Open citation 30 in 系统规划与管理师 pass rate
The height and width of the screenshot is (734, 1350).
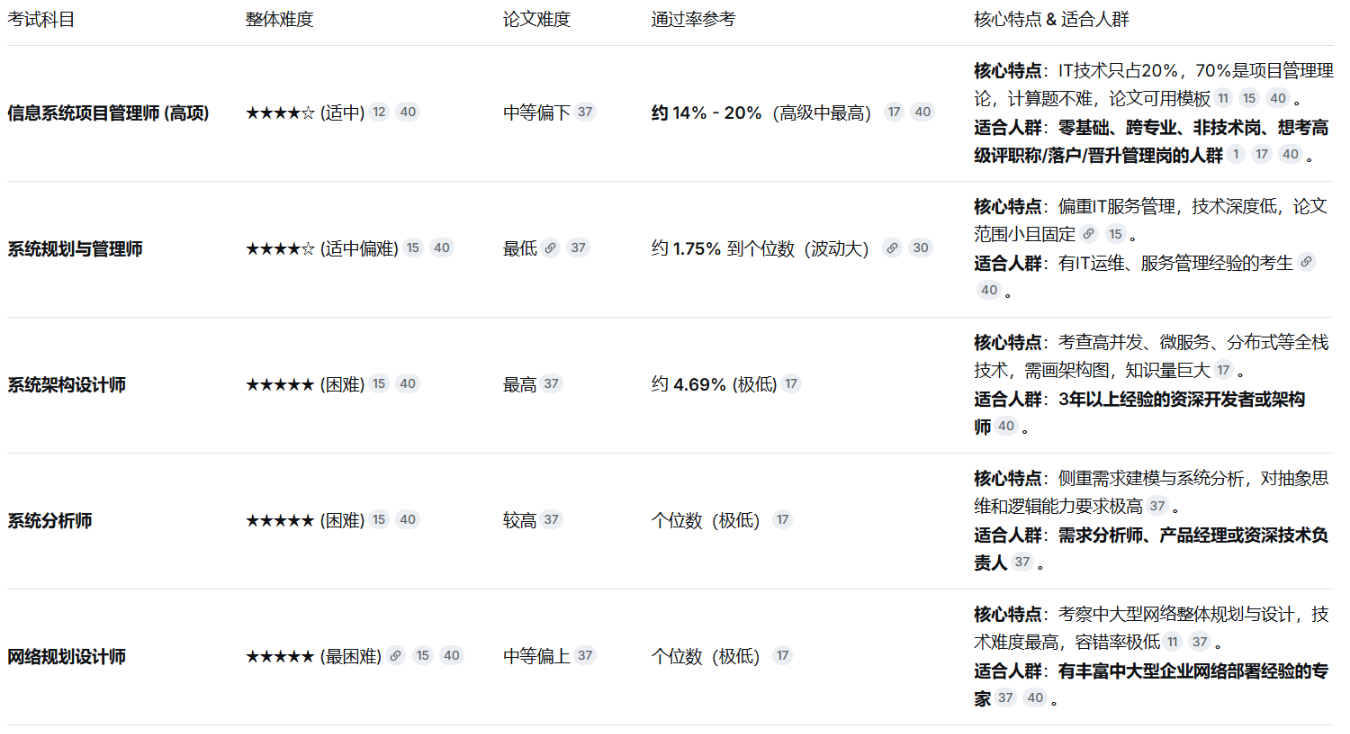tap(920, 248)
